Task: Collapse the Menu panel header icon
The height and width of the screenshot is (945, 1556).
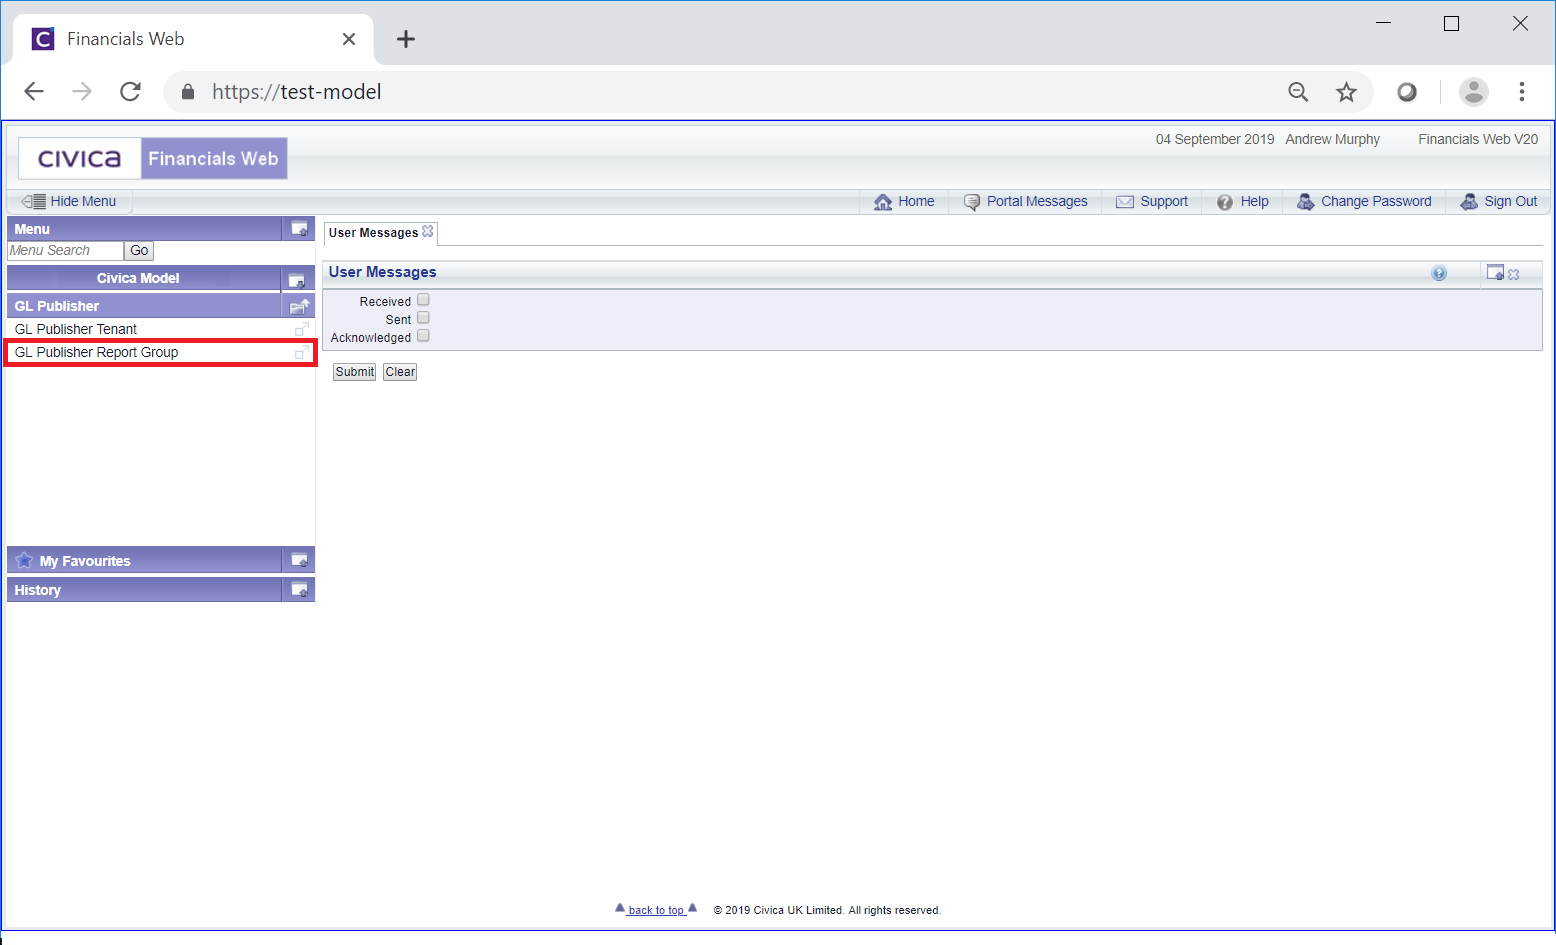Action: 299,229
